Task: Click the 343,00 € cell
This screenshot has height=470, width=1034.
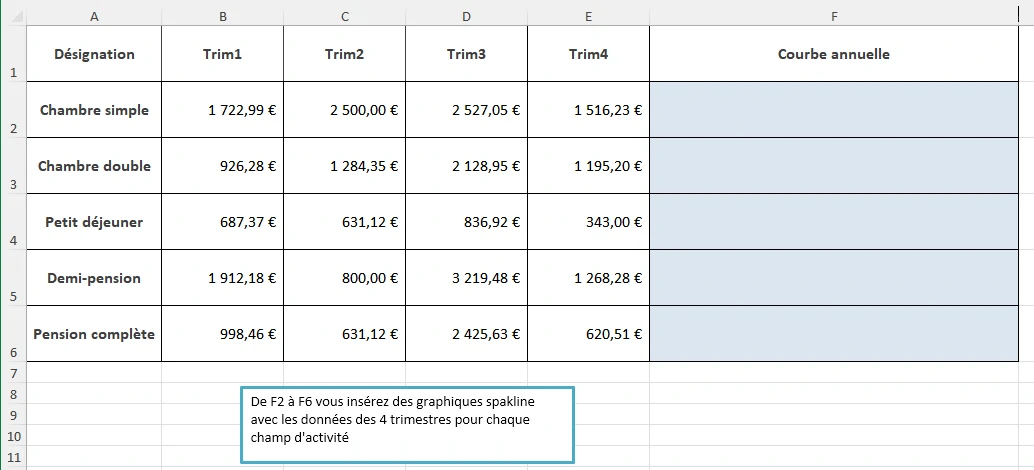Action: point(588,222)
